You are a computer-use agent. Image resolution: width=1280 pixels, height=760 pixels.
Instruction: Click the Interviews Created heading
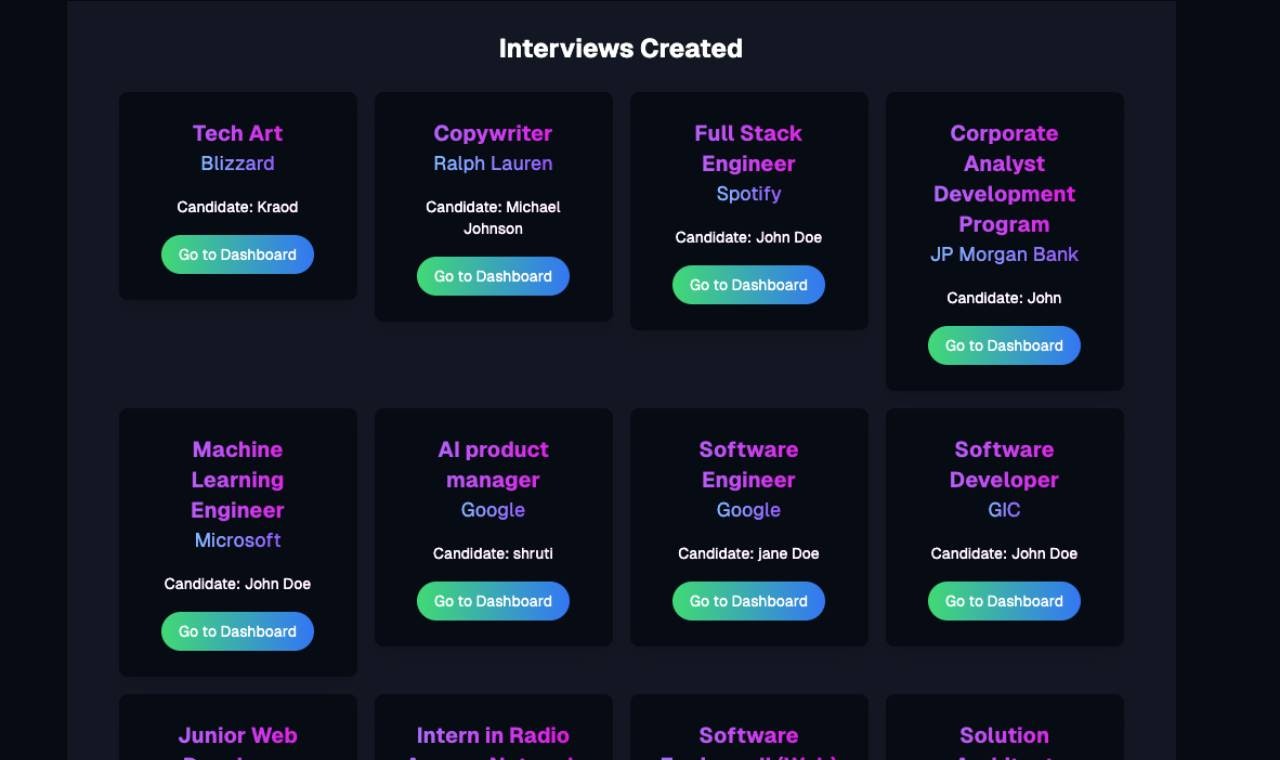coord(621,48)
